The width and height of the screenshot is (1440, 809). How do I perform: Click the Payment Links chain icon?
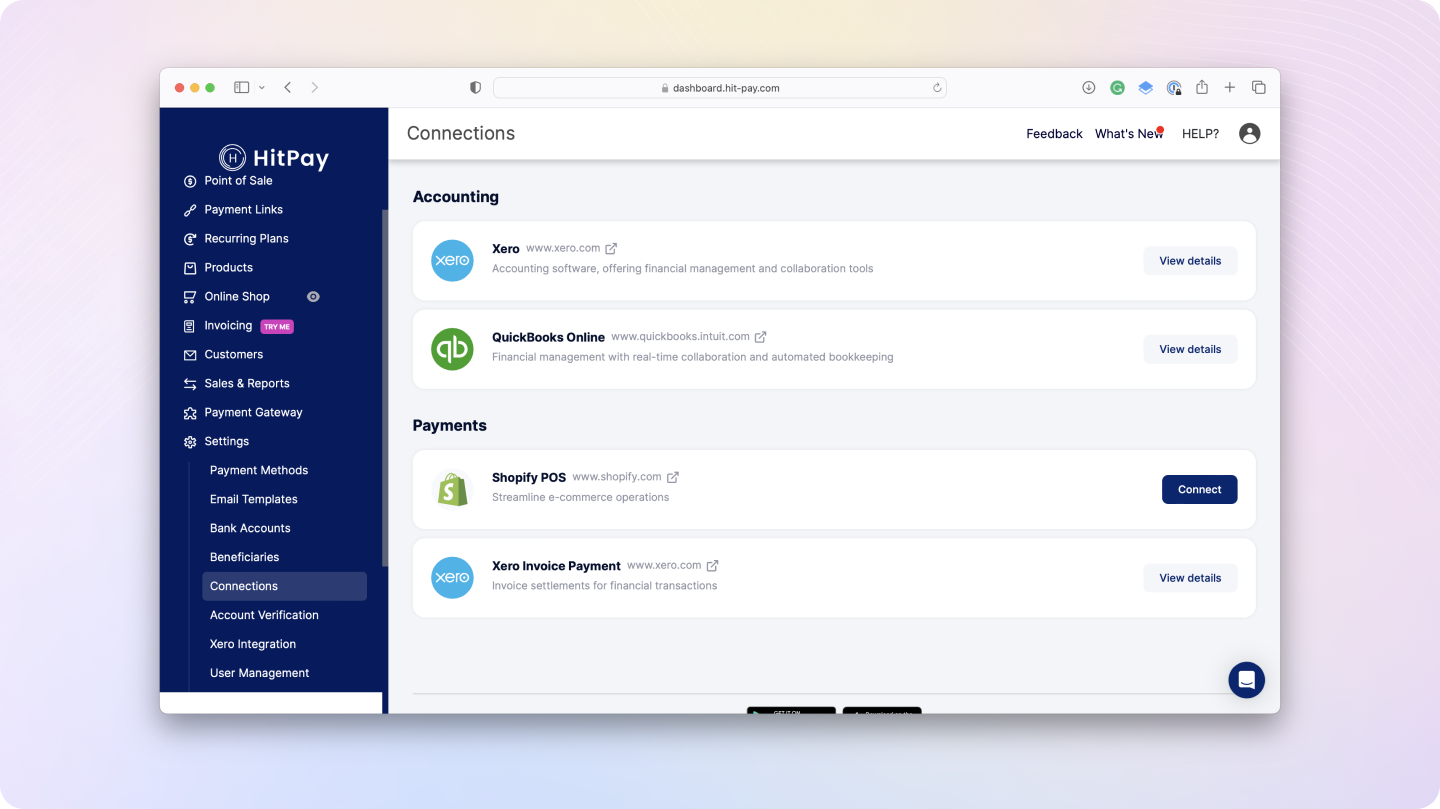[x=190, y=211]
